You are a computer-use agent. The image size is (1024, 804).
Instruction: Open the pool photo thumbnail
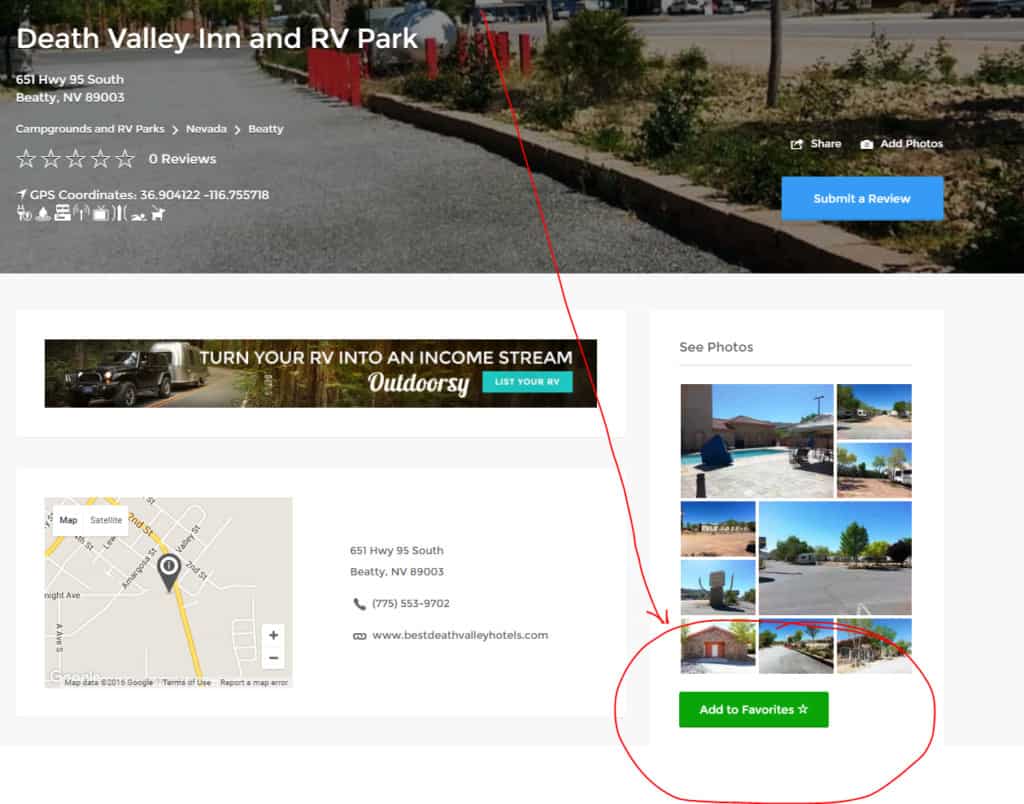pyautogui.click(x=757, y=441)
